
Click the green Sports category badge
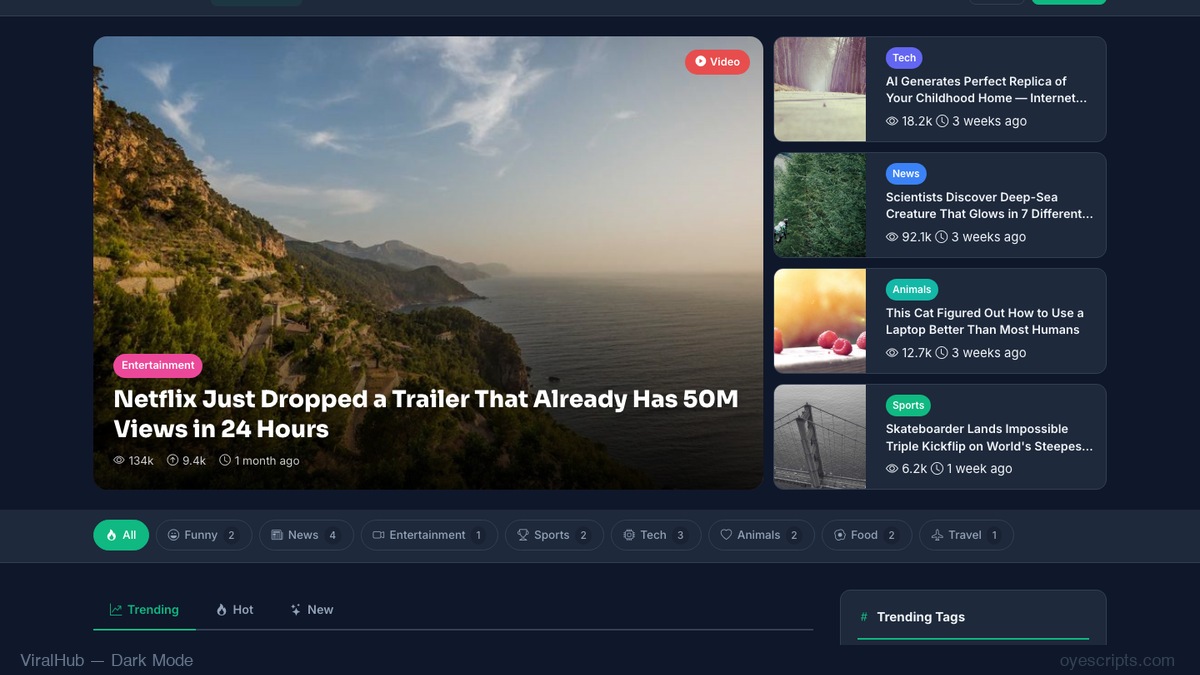click(x=908, y=406)
